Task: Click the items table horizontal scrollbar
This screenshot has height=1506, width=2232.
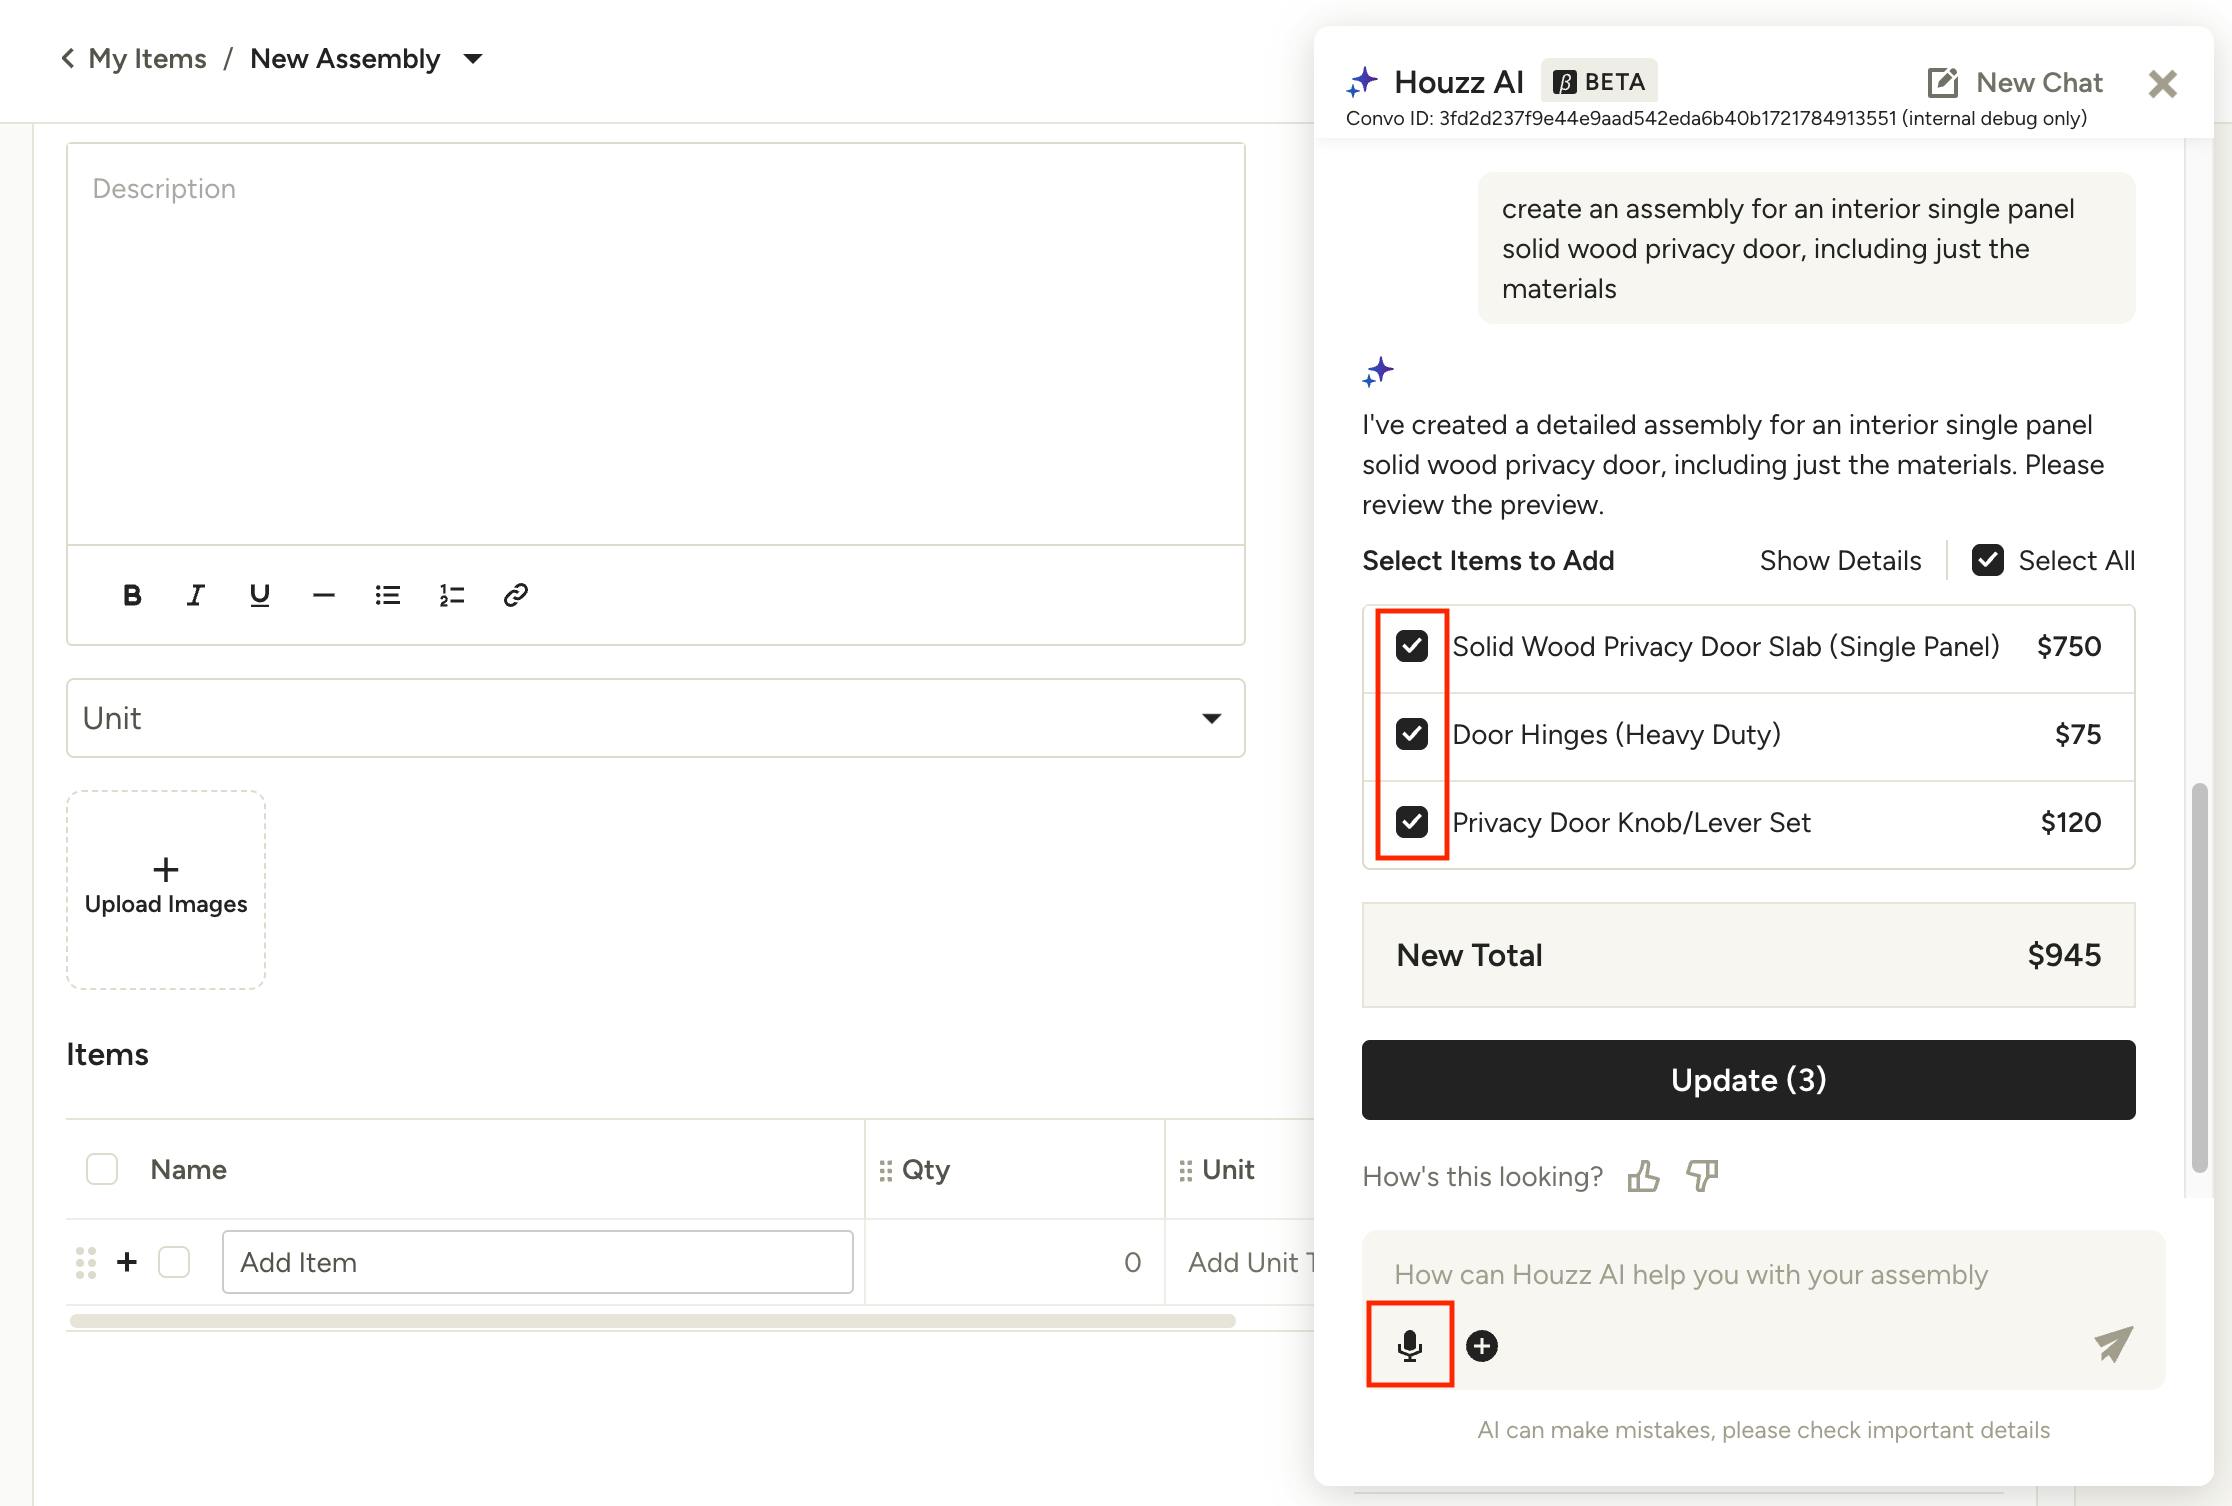Action: pyautogui.click(x=652, y=1321)
